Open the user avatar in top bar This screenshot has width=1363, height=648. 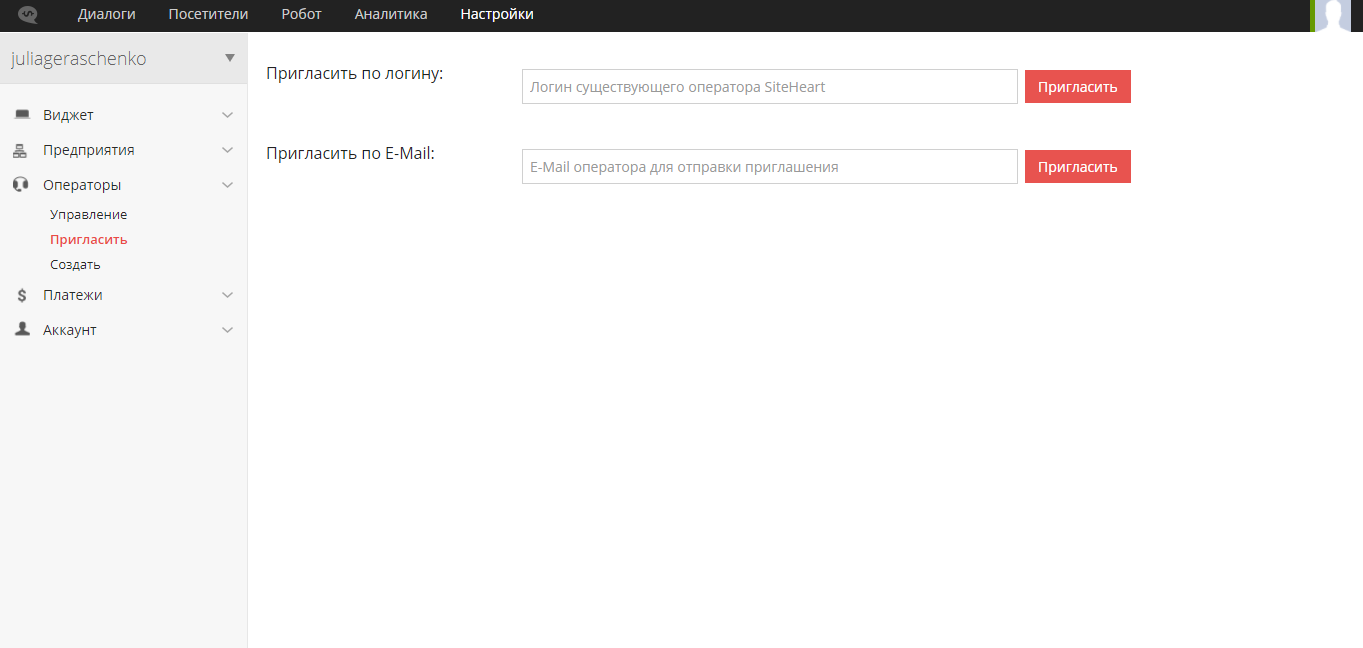(x=1333, y=15)
